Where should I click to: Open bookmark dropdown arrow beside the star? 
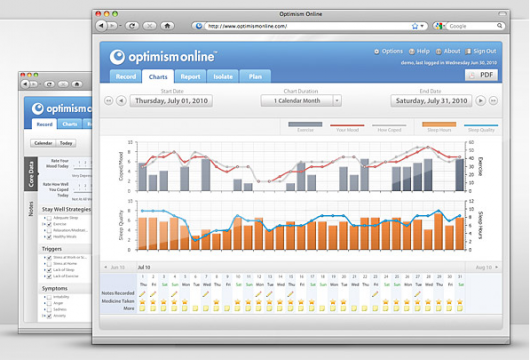pyautogui.click(x=422, y=26)
